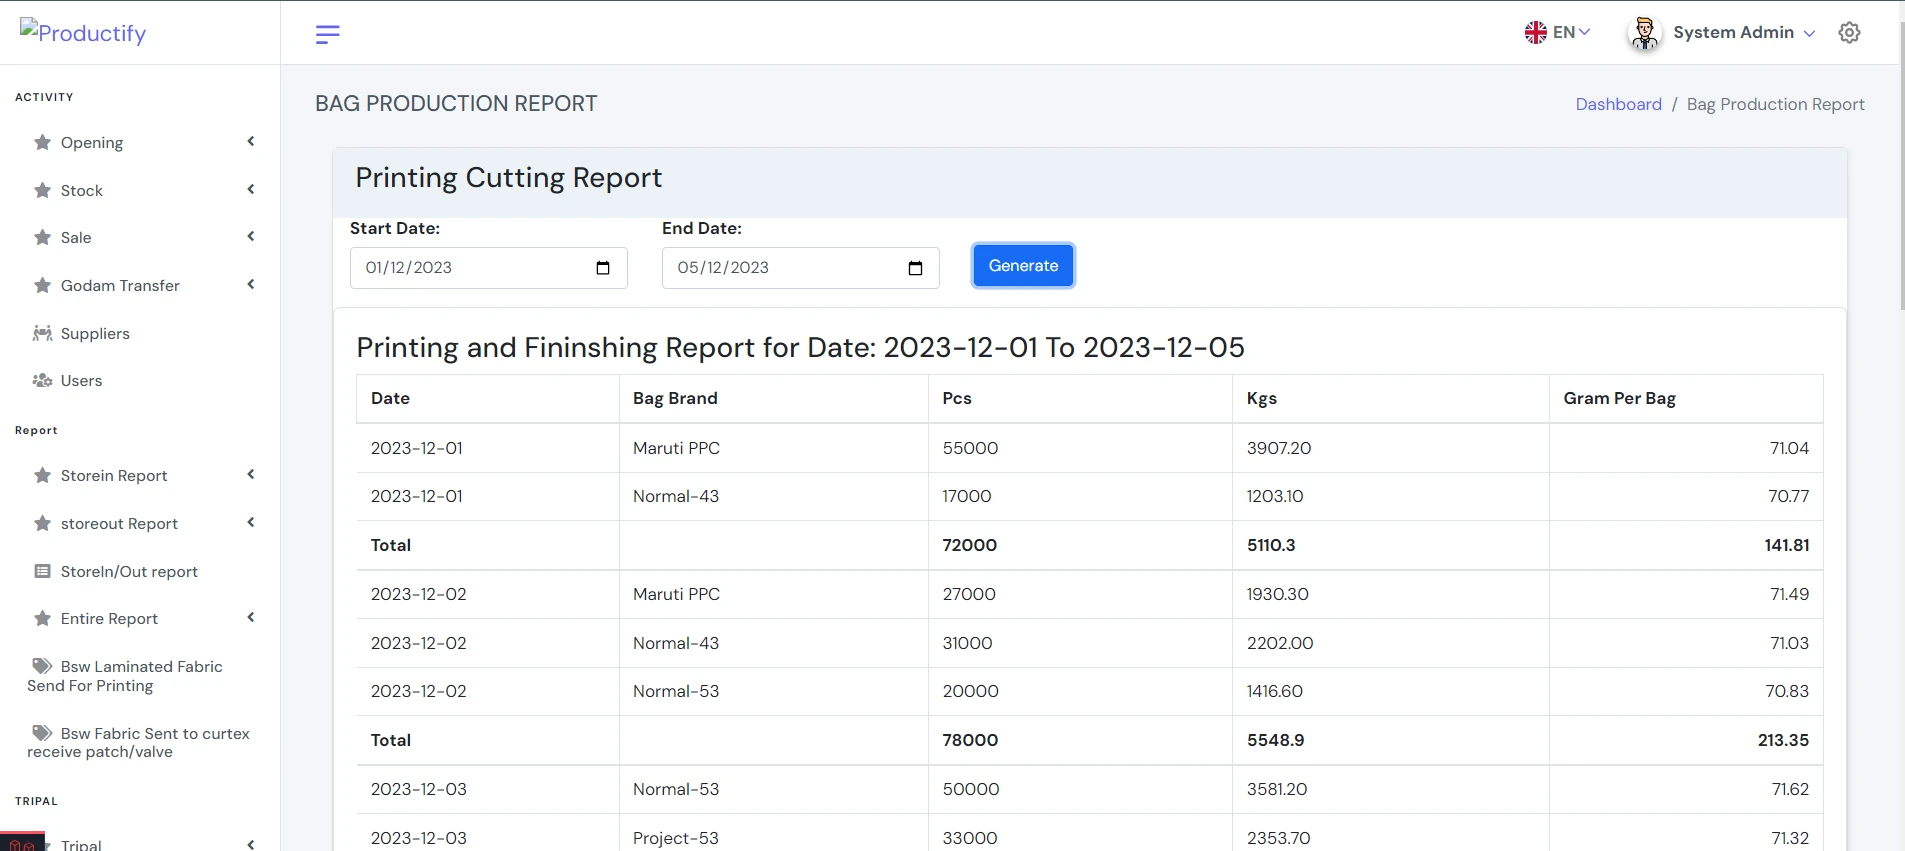Select the 70.77 Gram Per Bag cell
This screenshot has height=851, width=1905.
pos(1686,496)
